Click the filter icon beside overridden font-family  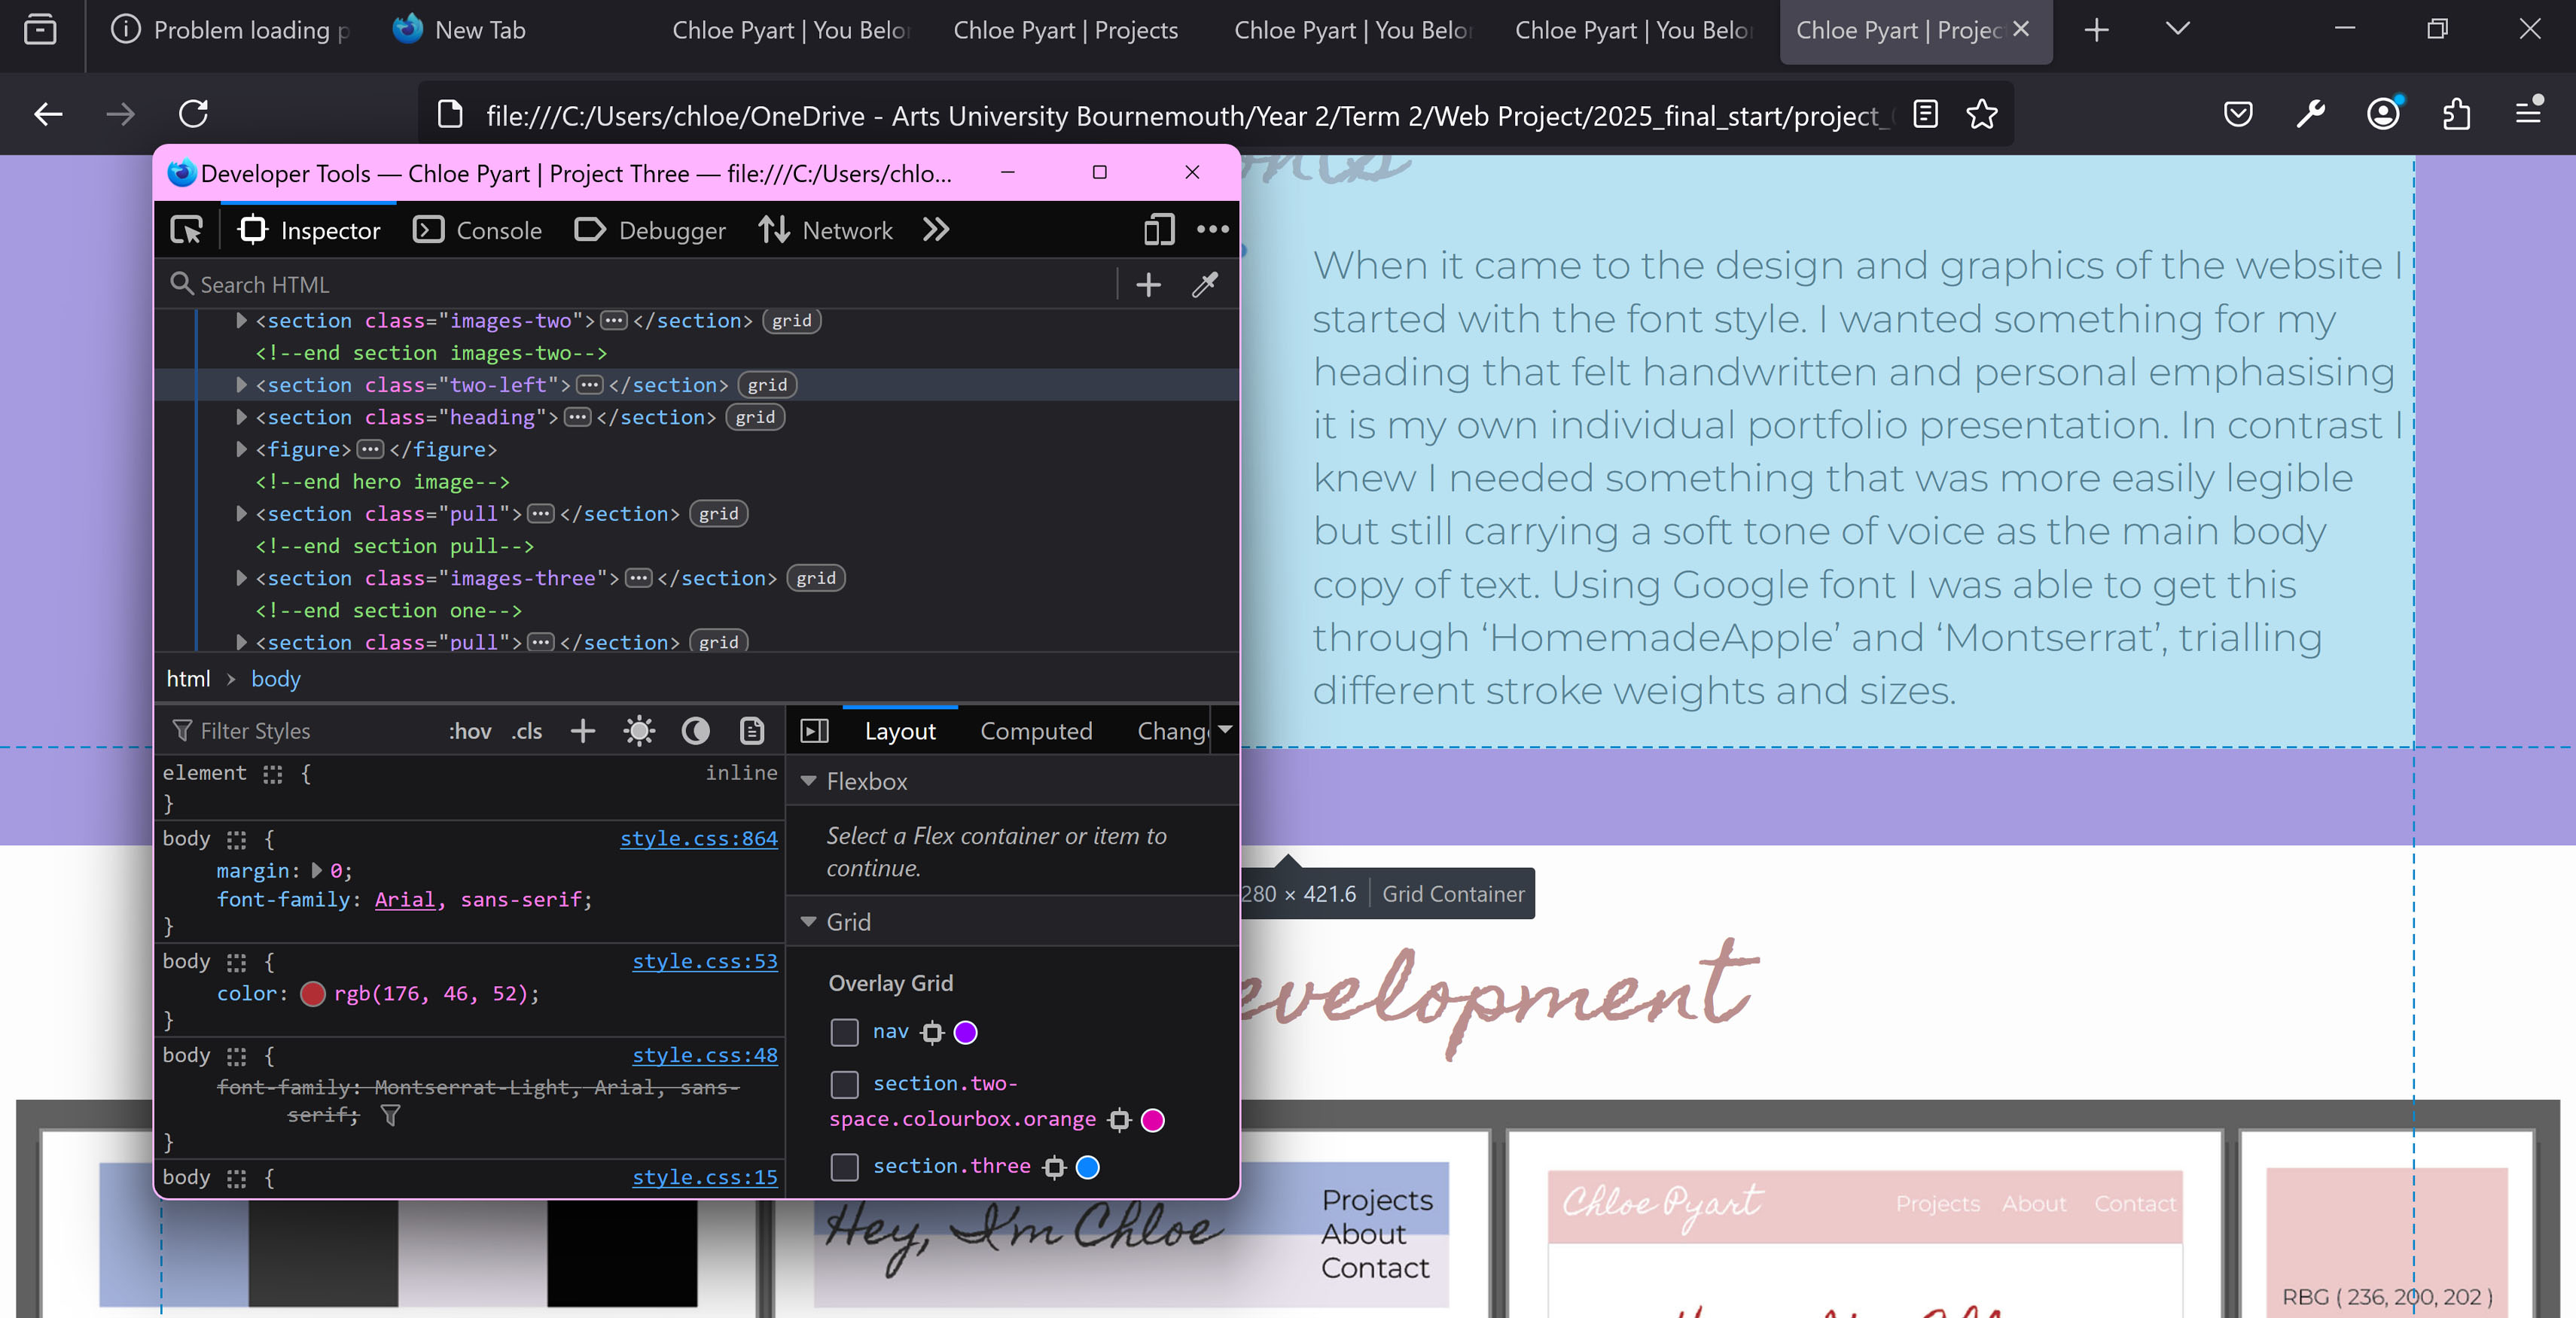[391, 1115]
